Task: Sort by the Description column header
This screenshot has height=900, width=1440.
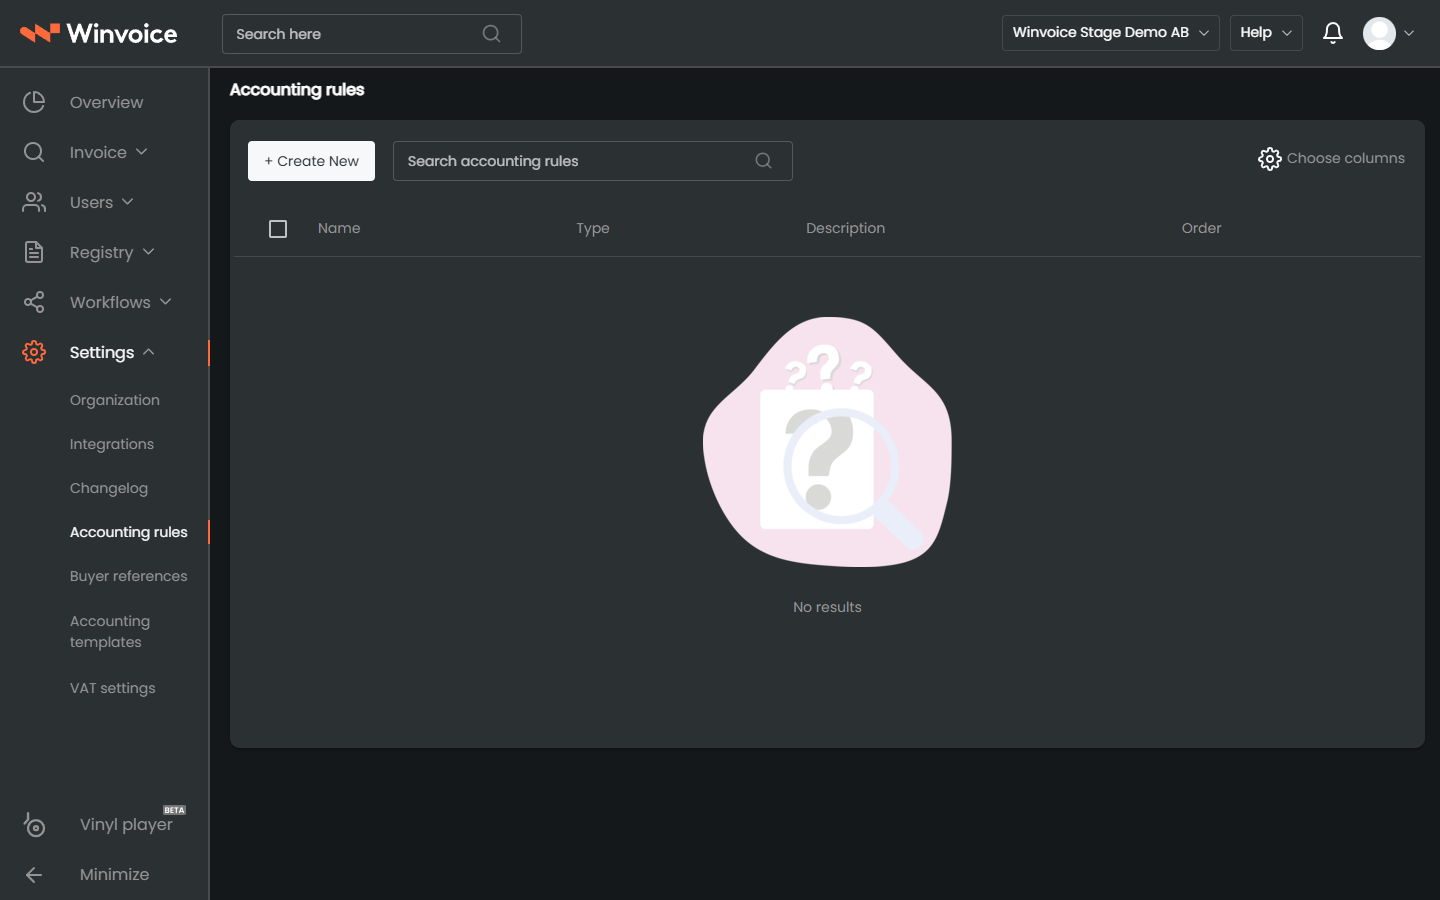Action: click(846, 228)
